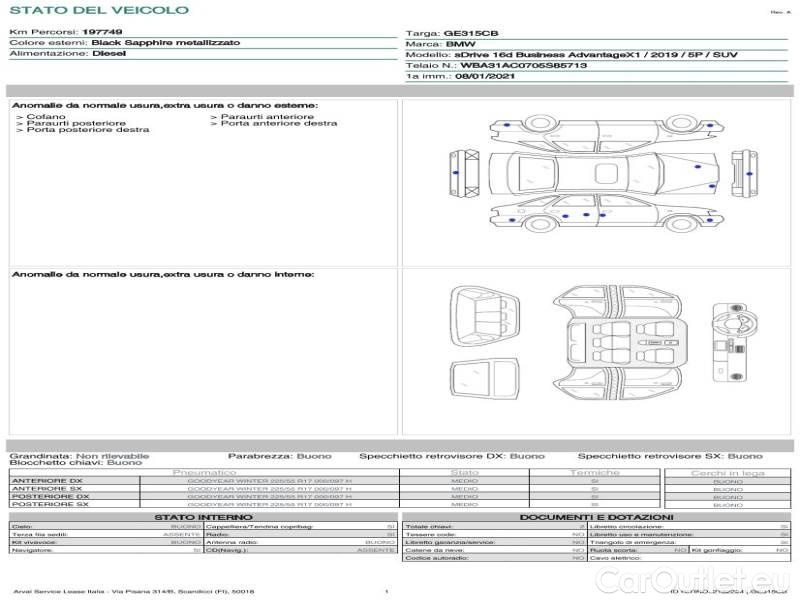The image size is (800, 600).
Task: Click the Targa GE315CB plate value
Action: [465, 33]
